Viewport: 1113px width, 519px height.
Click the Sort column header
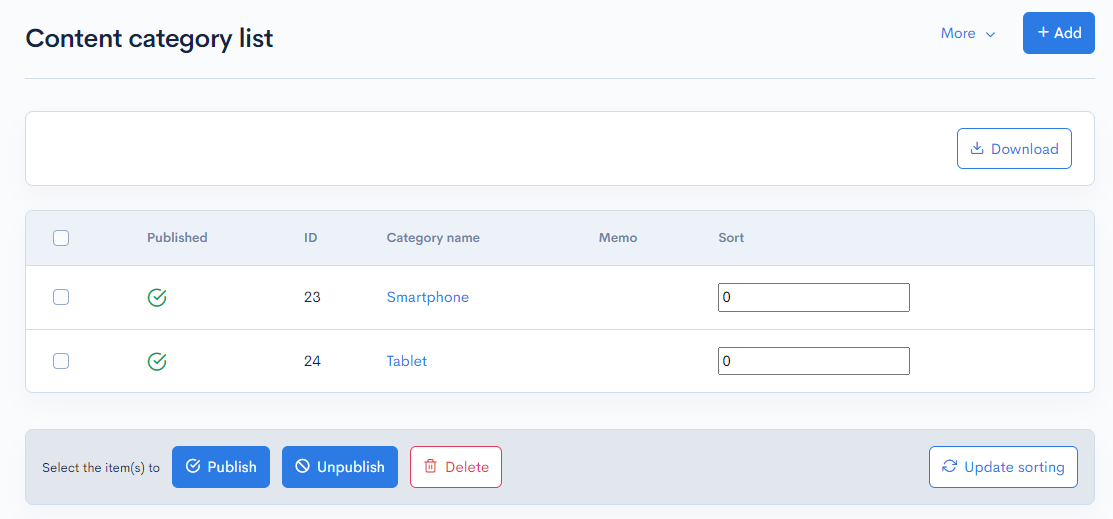pos(731,238)
